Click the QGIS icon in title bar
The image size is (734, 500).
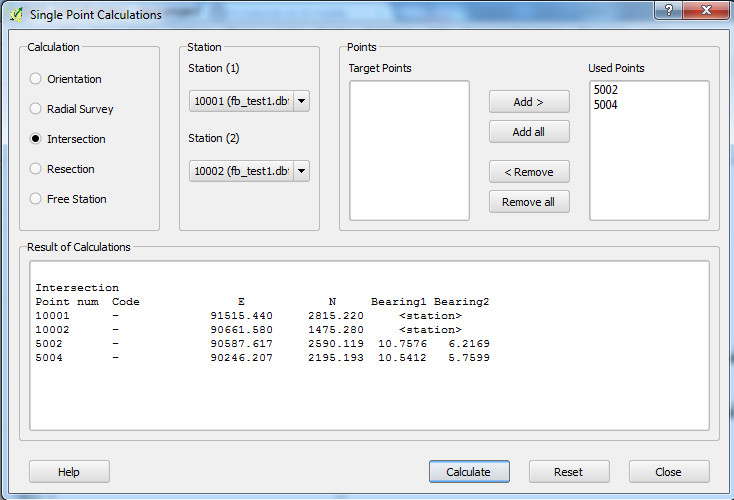[15, 14]
